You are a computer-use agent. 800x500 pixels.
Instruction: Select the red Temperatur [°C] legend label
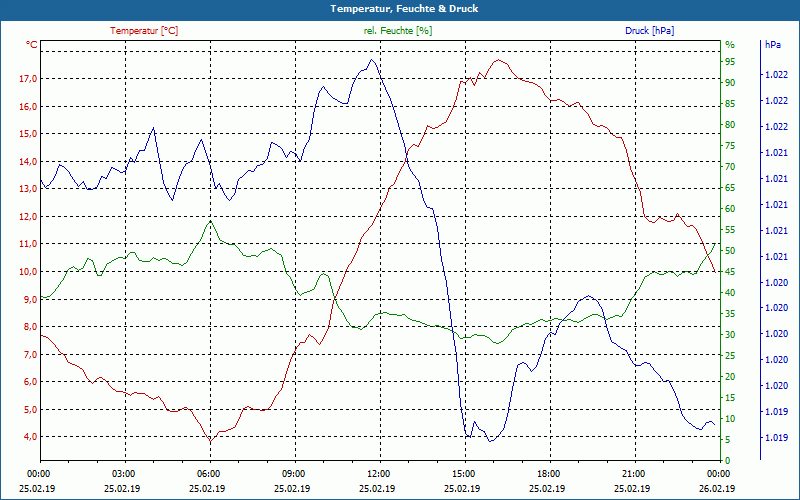[x=144, y=31]
